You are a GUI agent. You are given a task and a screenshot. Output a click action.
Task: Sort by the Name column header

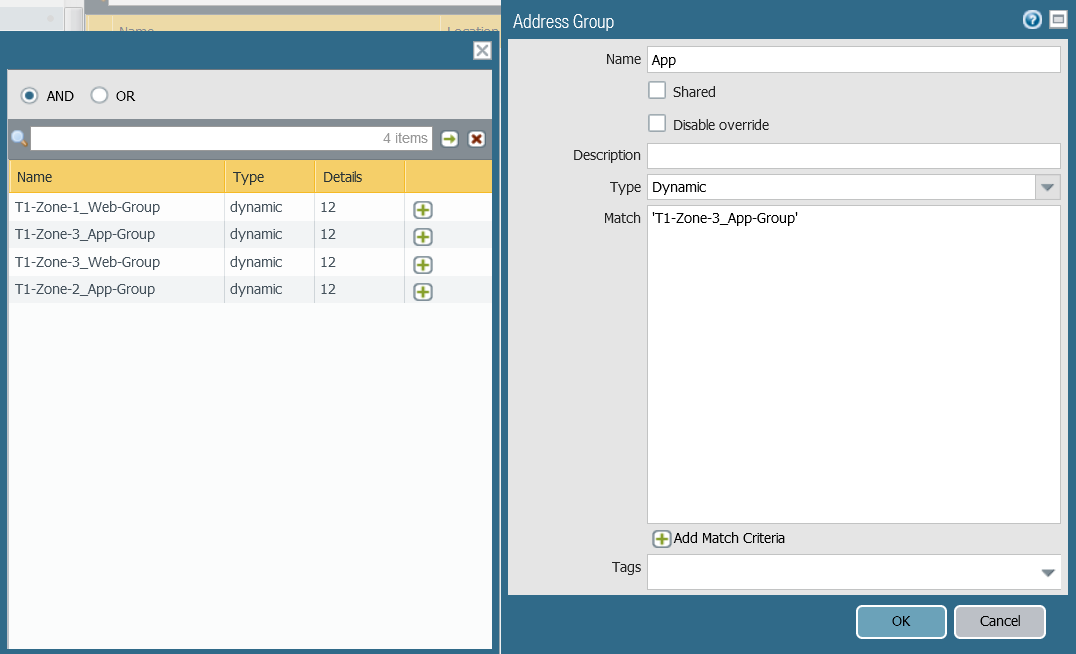(x=116, y=177)
